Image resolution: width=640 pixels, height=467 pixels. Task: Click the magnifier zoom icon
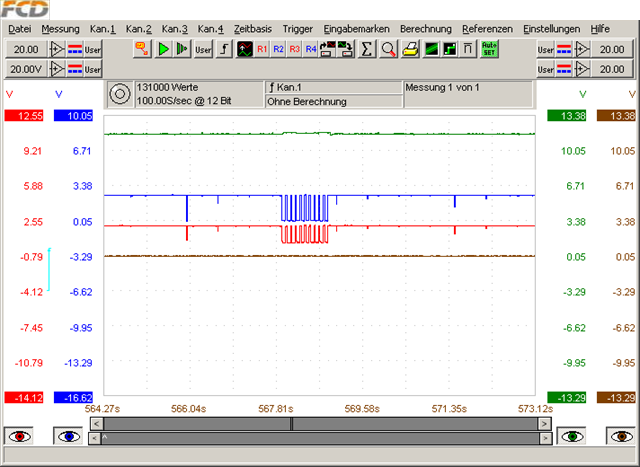coord(389,48)
